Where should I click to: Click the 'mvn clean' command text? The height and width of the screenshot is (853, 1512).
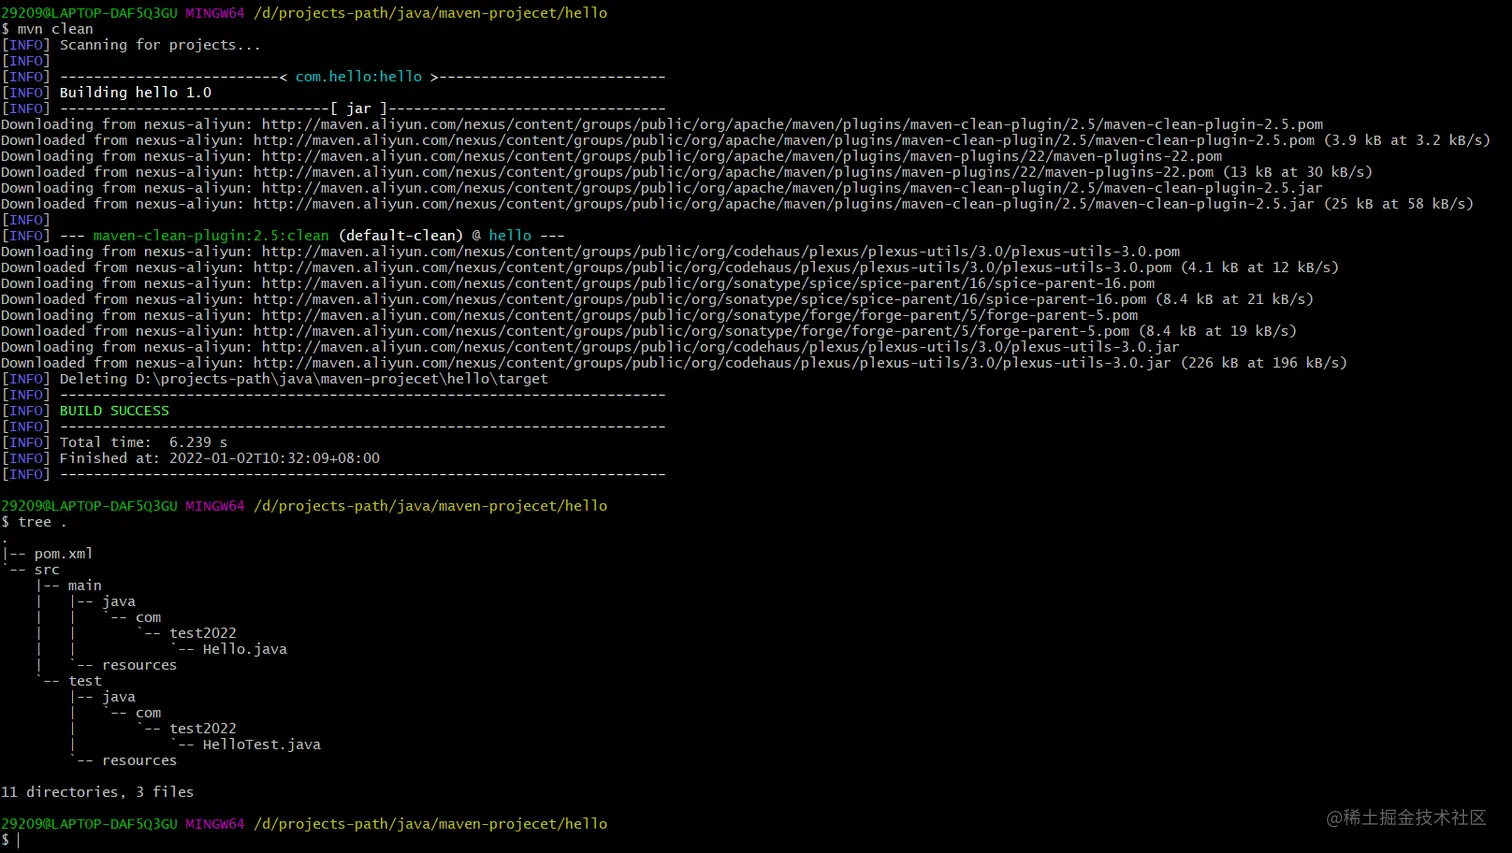pos(55,29)
